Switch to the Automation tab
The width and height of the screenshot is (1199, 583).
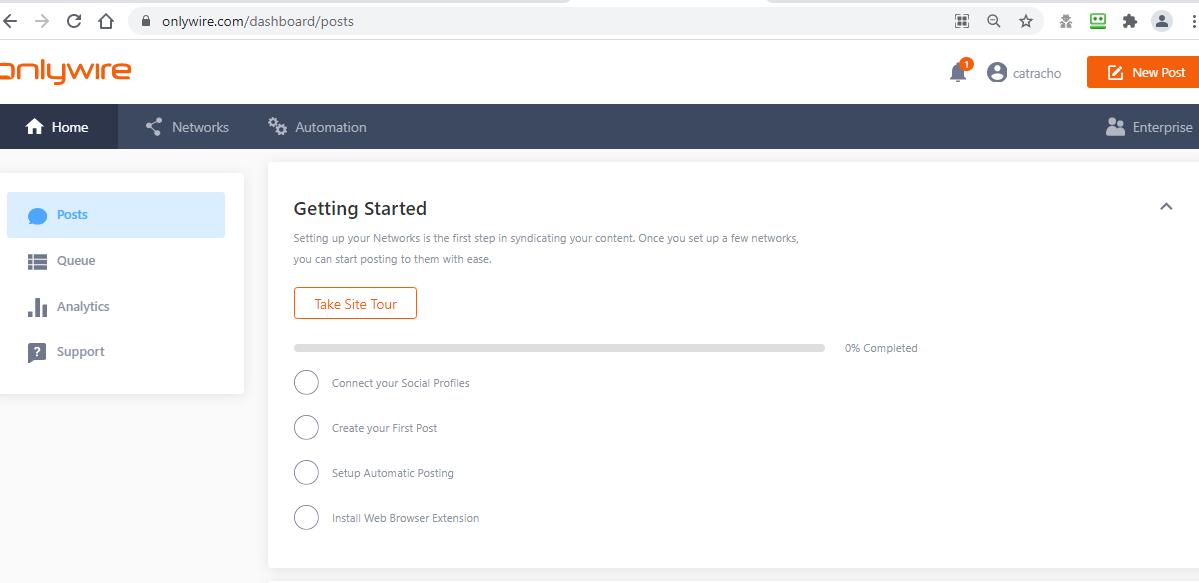pos(317,127)
